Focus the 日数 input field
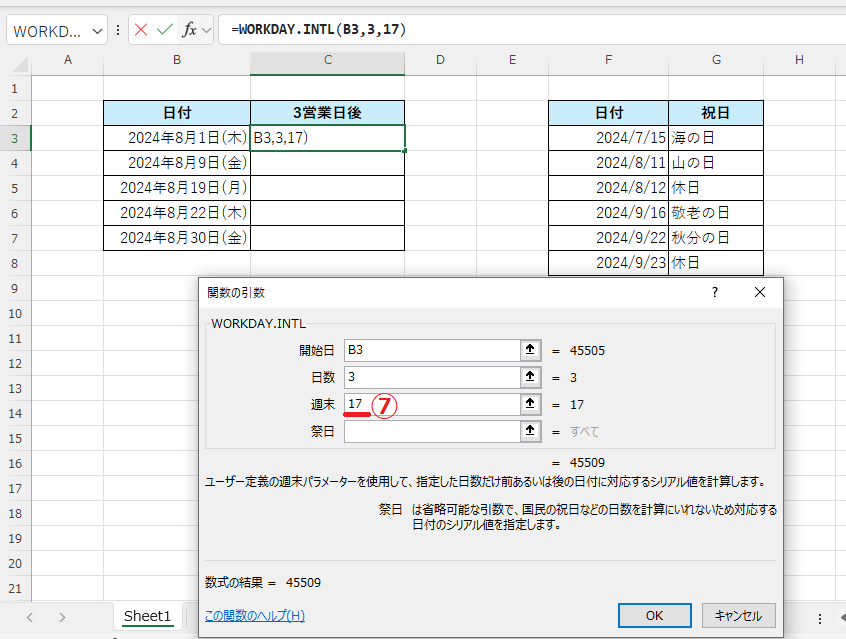846x639 pixels. tap(432, 377)
